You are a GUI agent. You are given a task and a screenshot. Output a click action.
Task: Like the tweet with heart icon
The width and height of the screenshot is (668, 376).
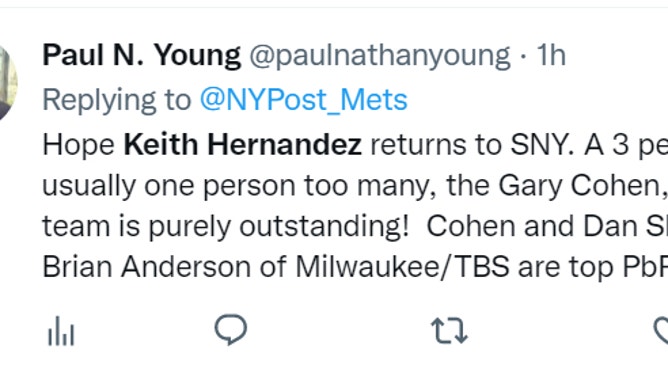661,330
